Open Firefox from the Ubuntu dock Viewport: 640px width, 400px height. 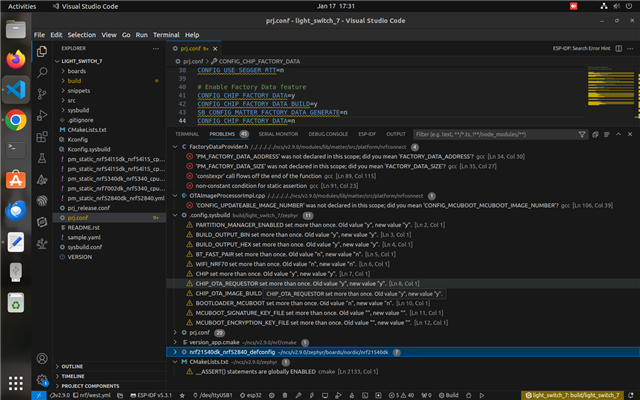[x=16, y=59]
